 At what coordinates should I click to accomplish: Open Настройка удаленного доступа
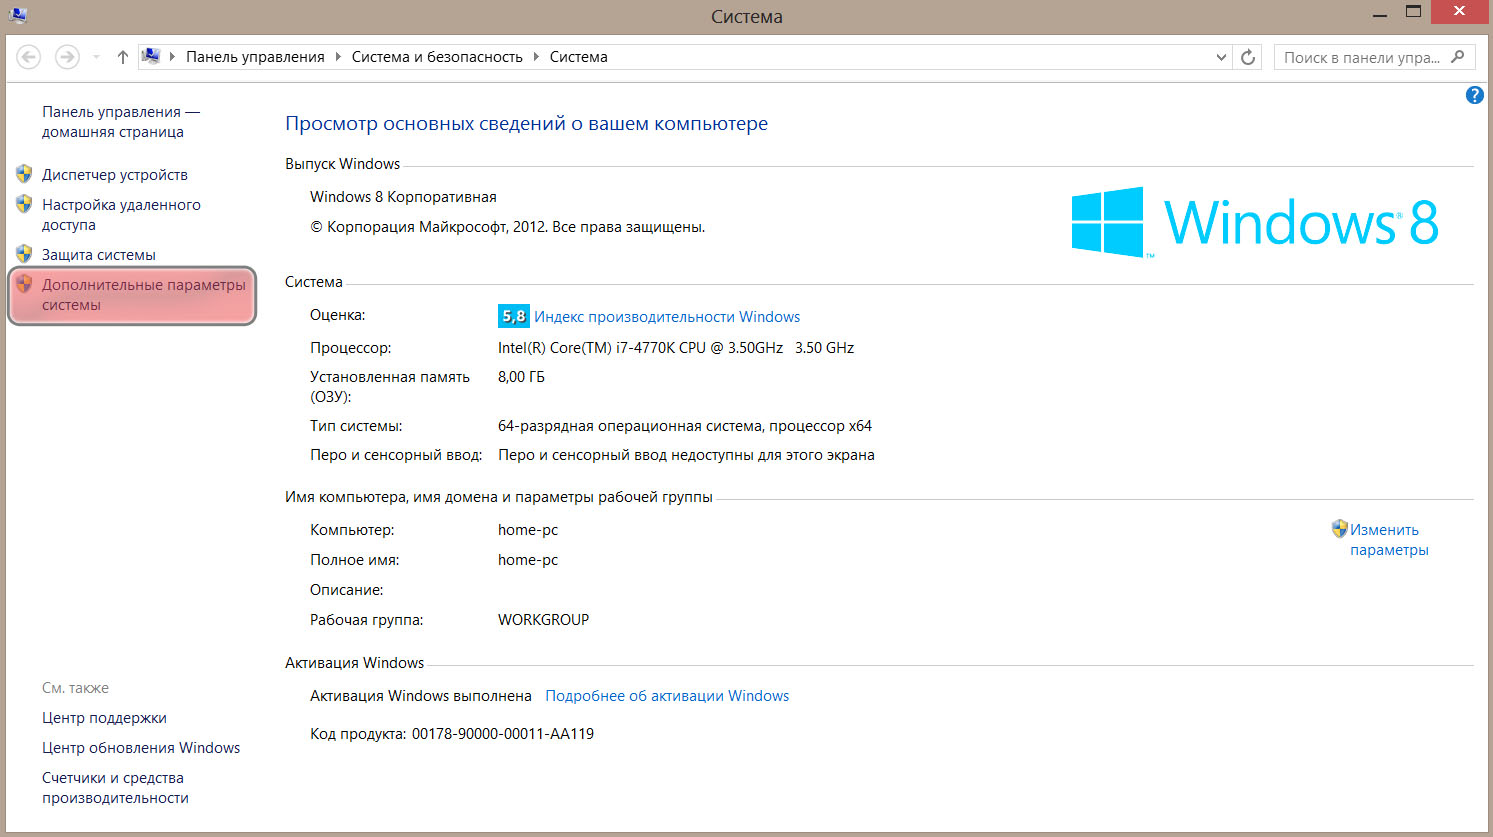tap(121, 215)
